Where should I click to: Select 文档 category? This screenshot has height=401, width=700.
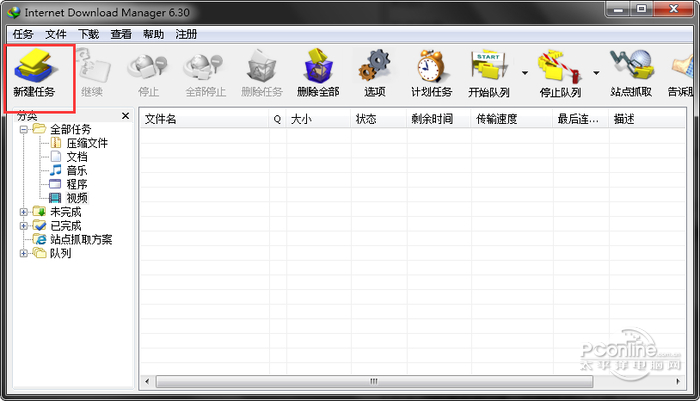pyautogui.click(x=77, y=157)
